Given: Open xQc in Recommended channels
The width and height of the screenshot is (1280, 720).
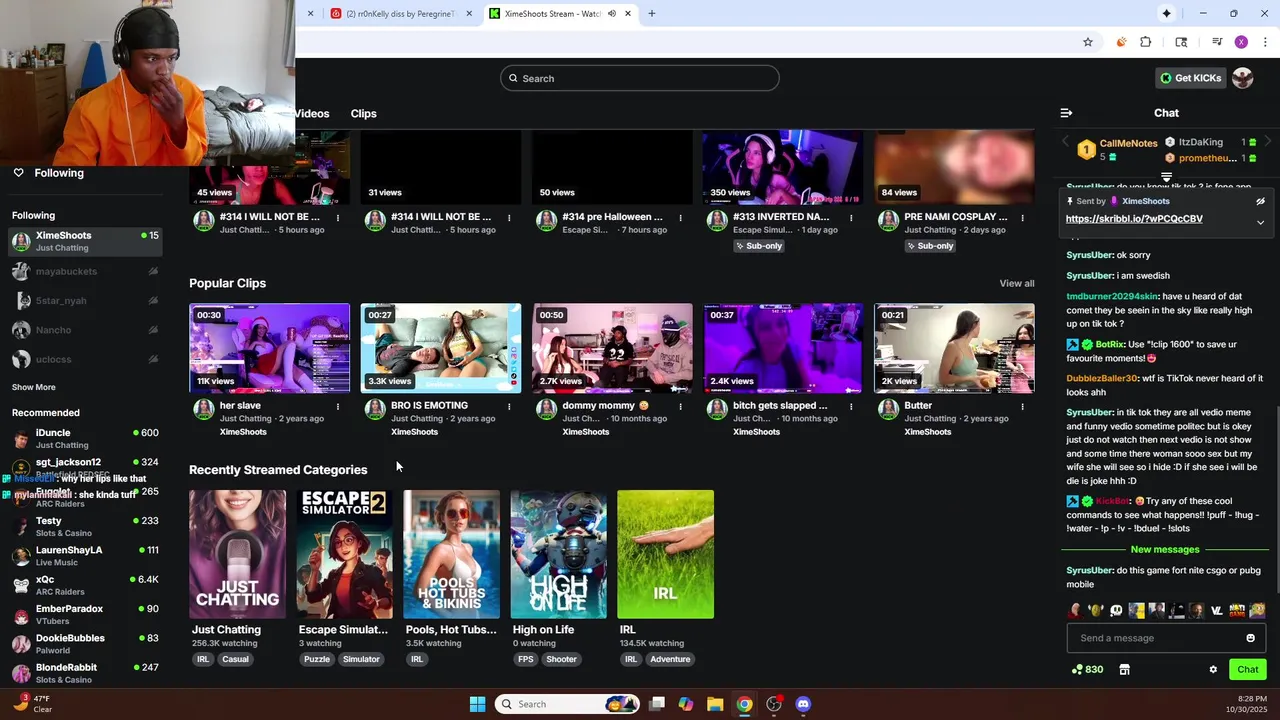Looking at the screenshot, I should pos(85,585).
